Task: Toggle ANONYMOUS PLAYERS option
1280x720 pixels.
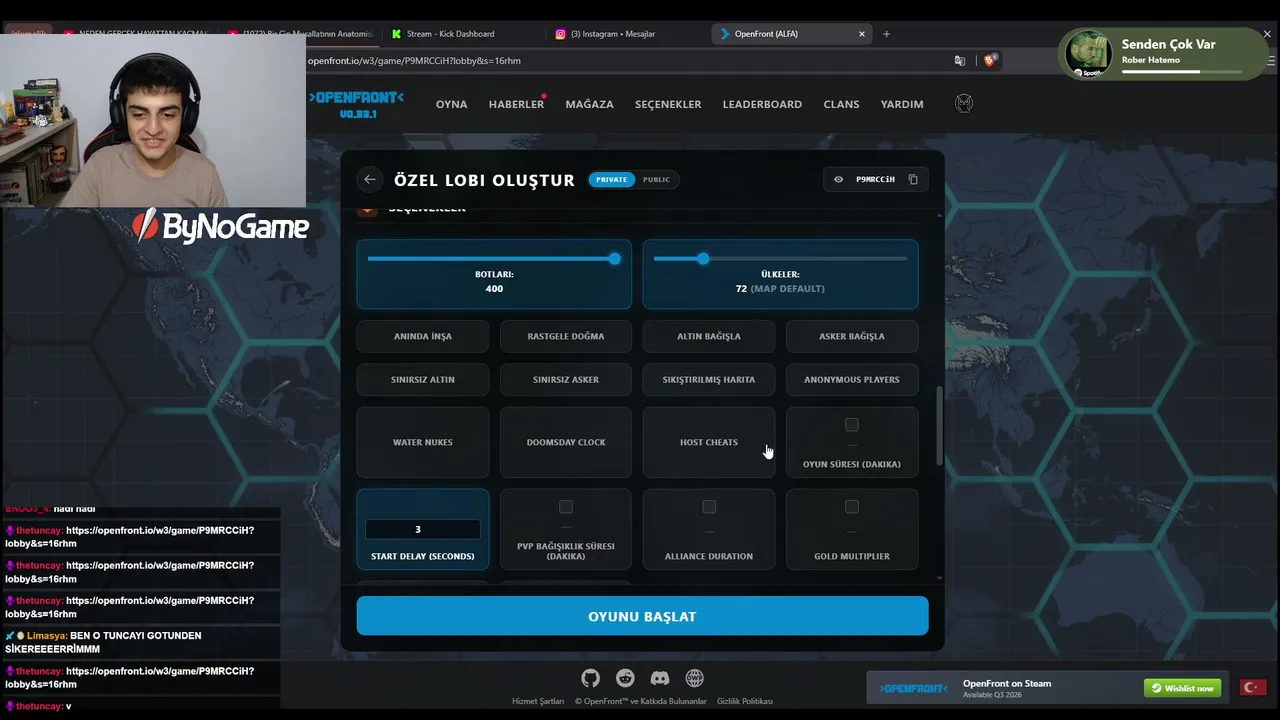Action: click(852, 379)
